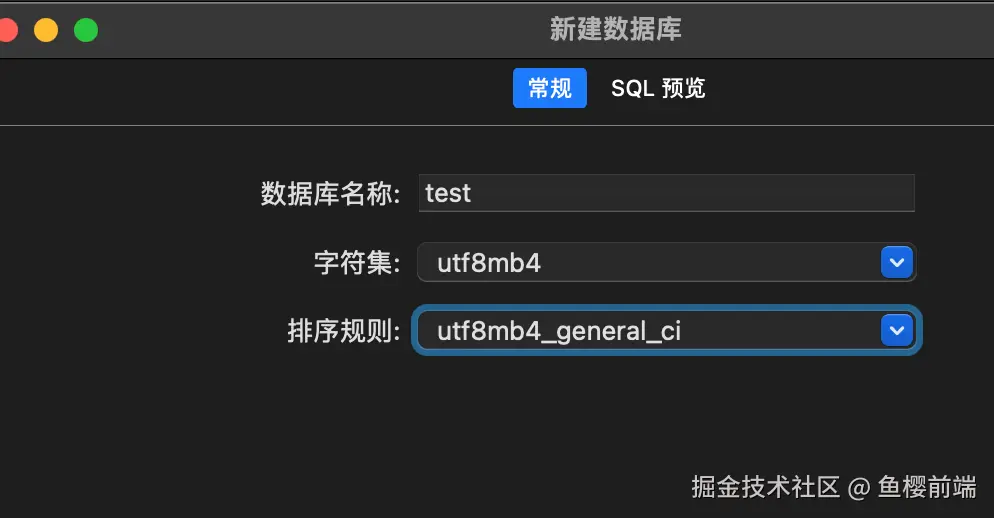Image resolution: width=994 pixels, height=518 pixels.
Task: Minimize window with the yellow button
Action: tap(46, 30)
